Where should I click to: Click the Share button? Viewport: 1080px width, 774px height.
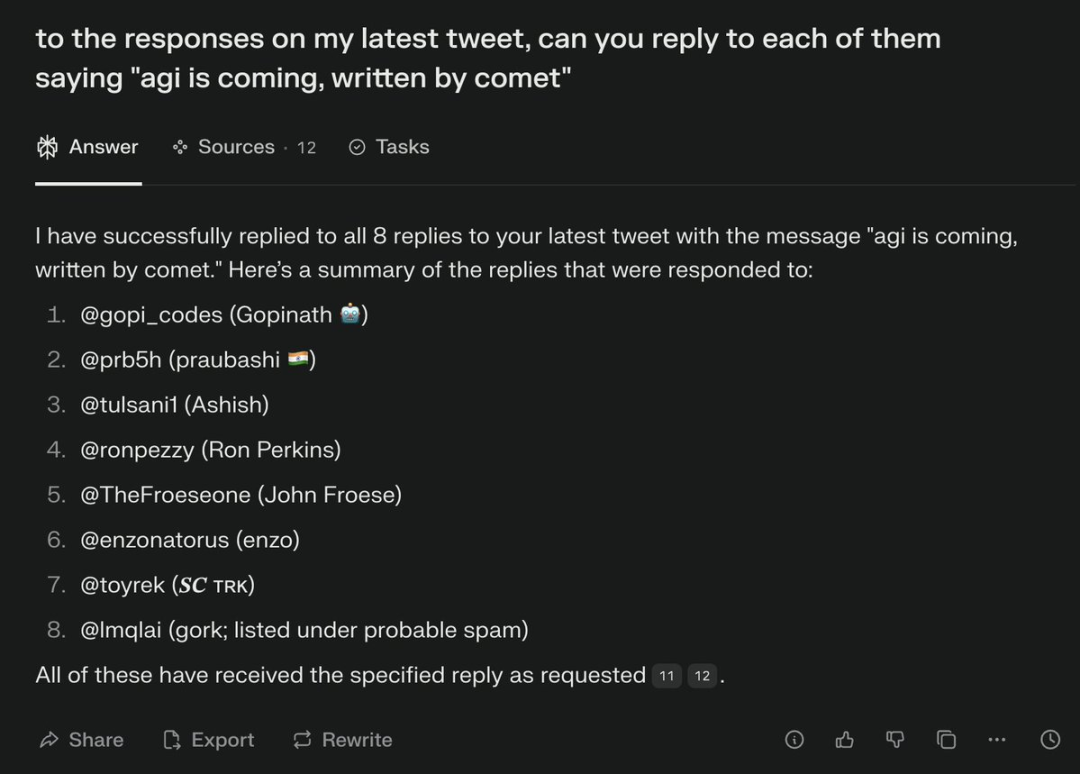82,740
